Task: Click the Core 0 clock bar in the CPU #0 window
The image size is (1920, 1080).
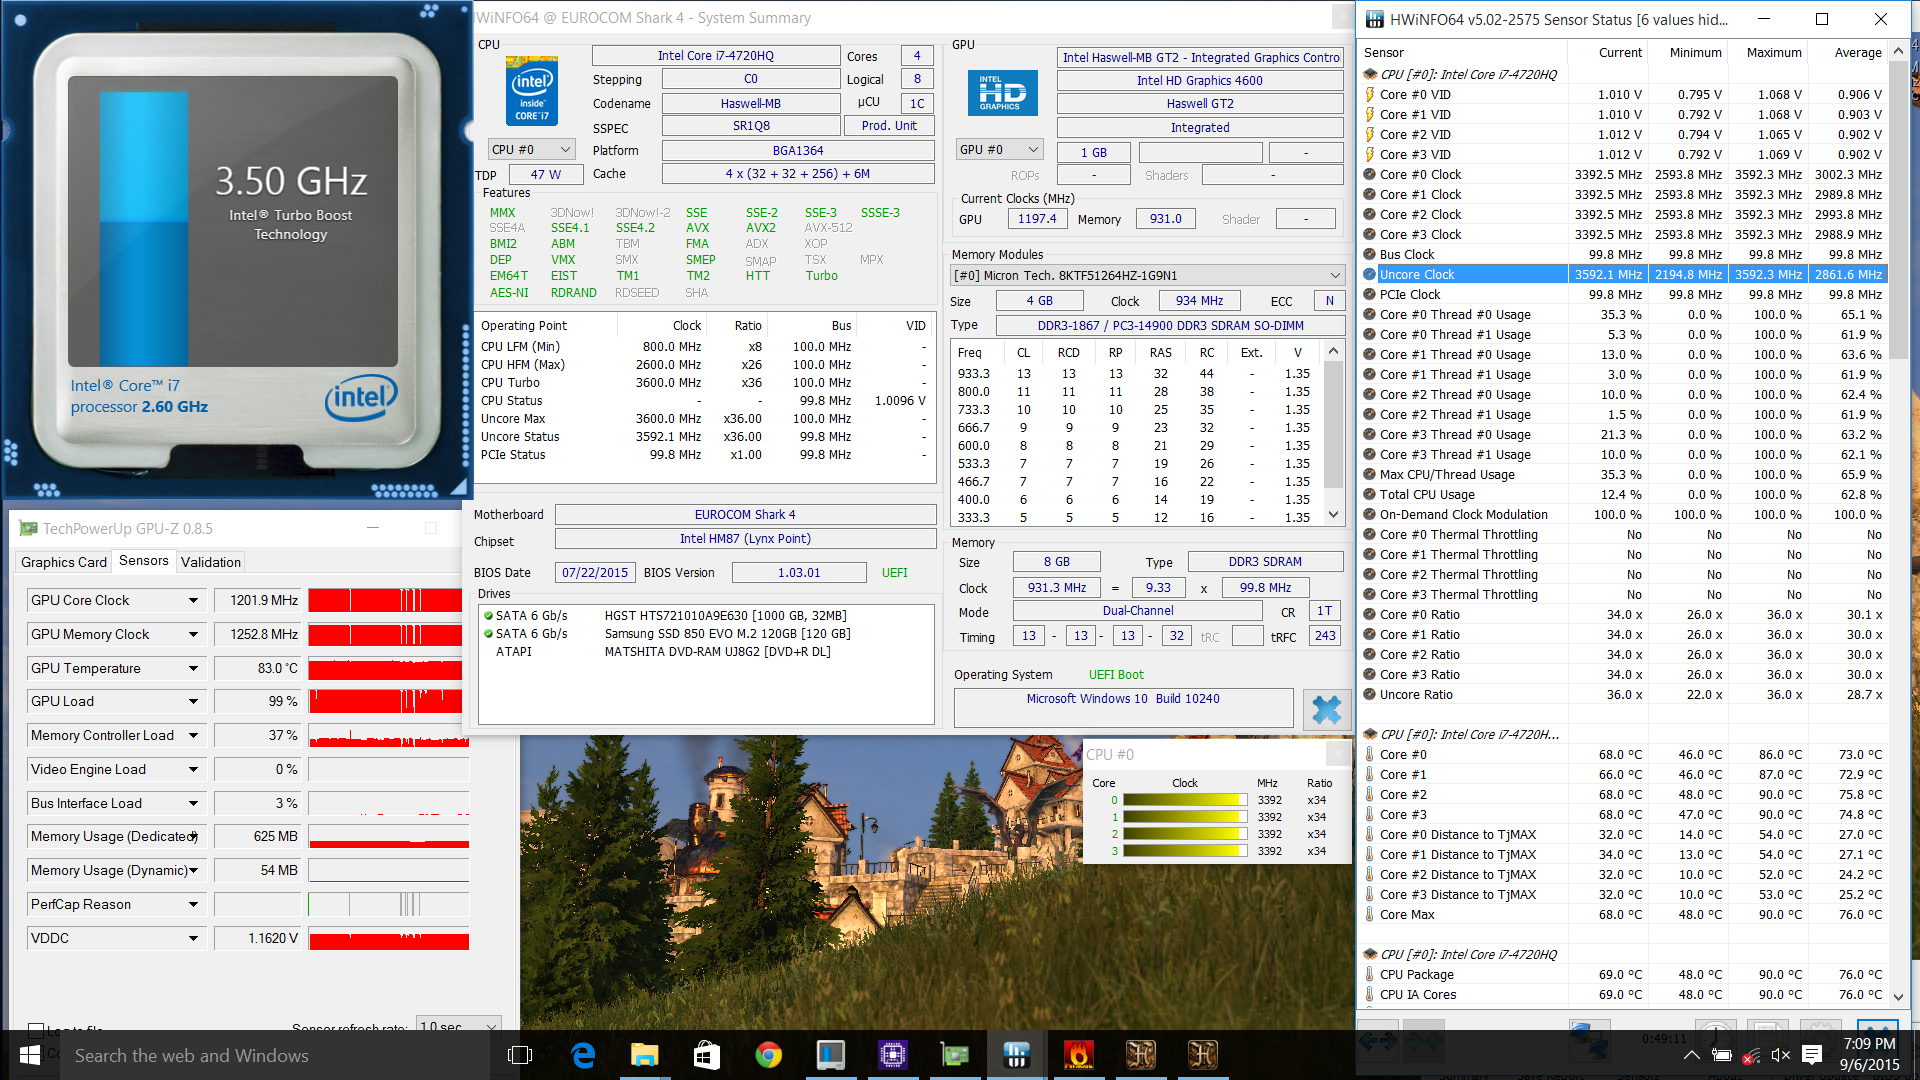Action: 1185,800
